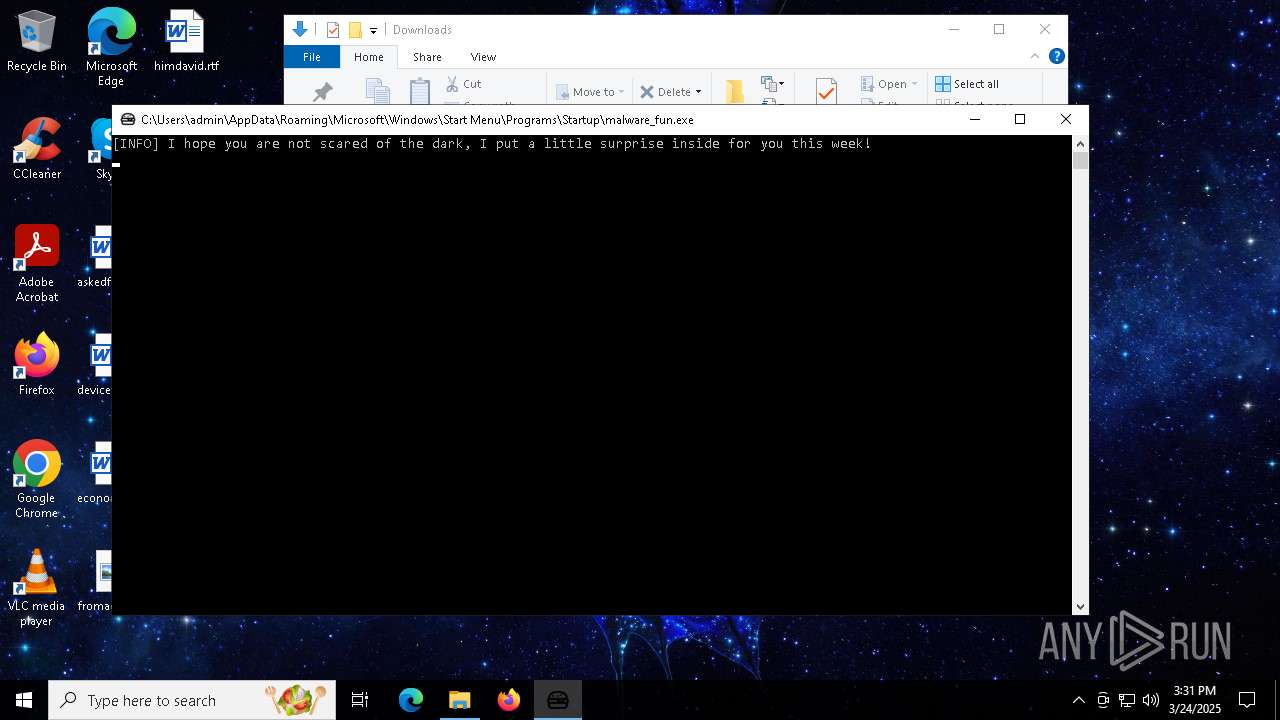1280x720 pixels.
Task: Minimize the malware_fun.exe console window
Action: tap(974, 119)
